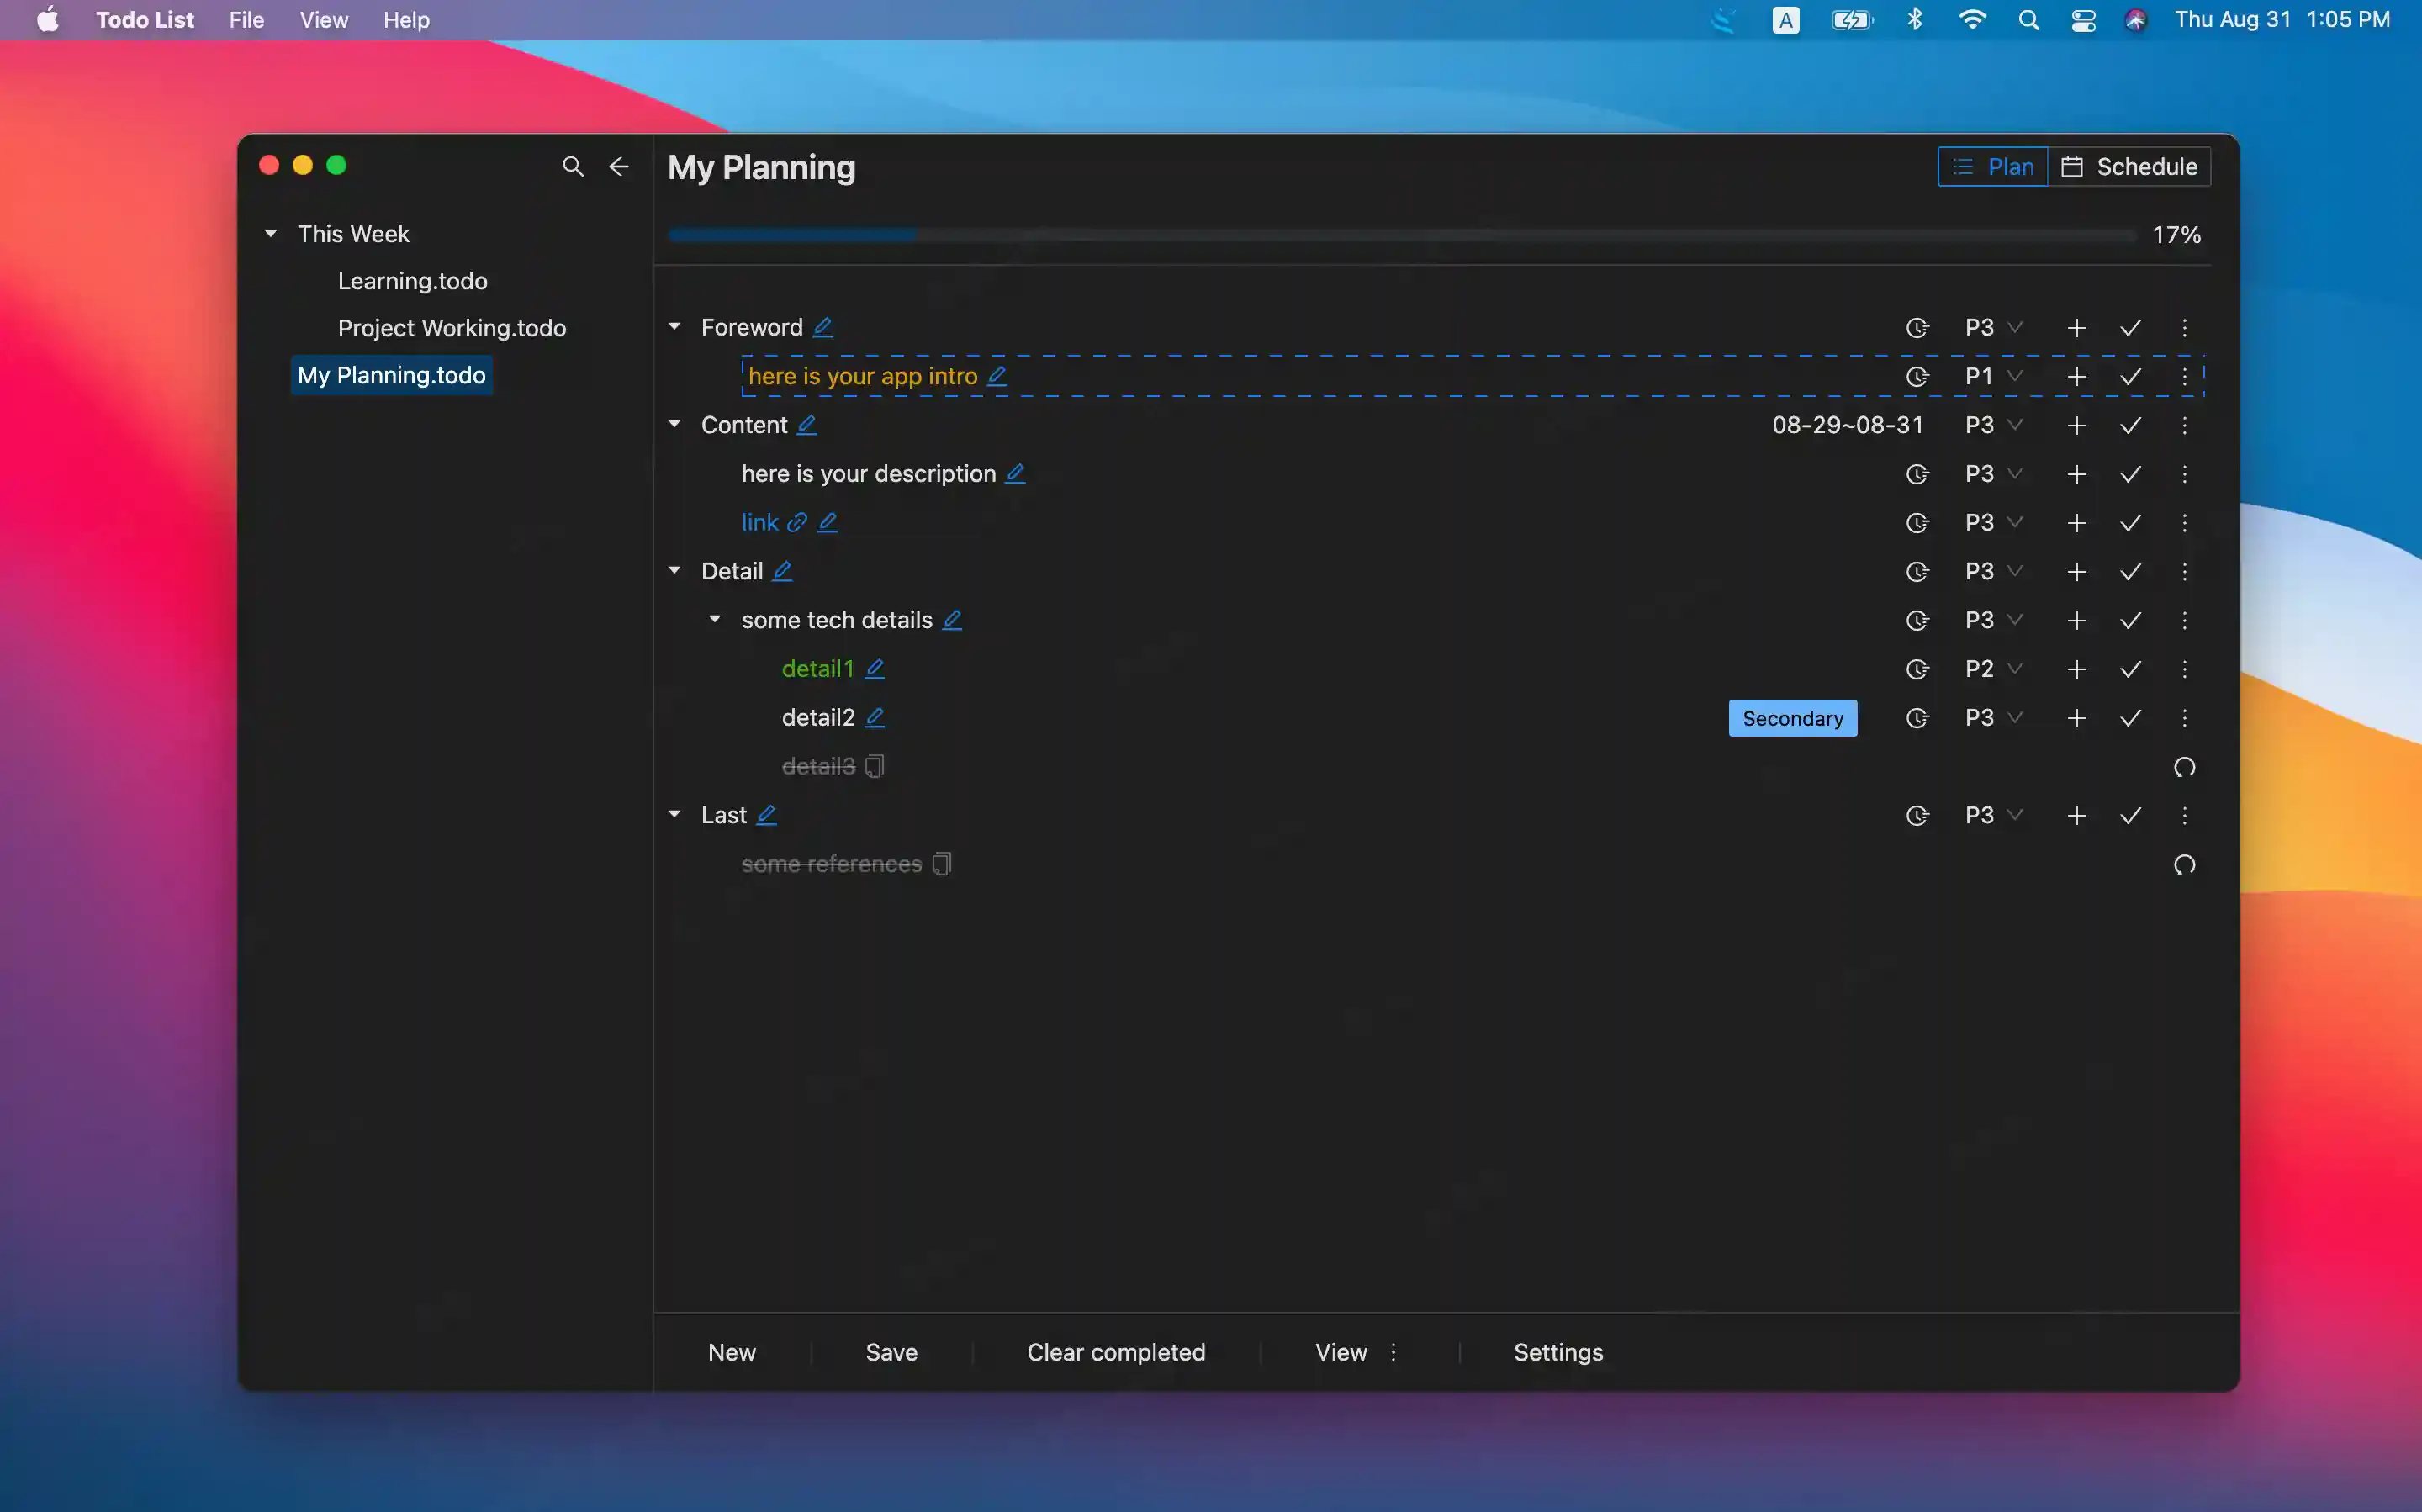Open more options for Last row

[2185, 815]
